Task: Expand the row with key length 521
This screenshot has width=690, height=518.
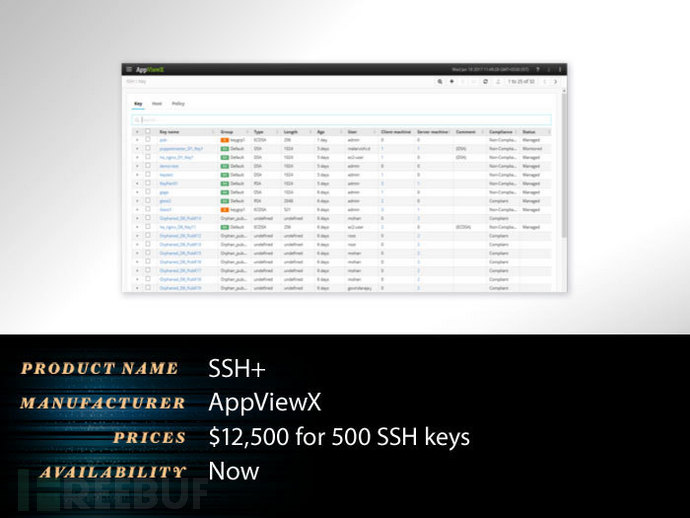Action: coord(137,210)
